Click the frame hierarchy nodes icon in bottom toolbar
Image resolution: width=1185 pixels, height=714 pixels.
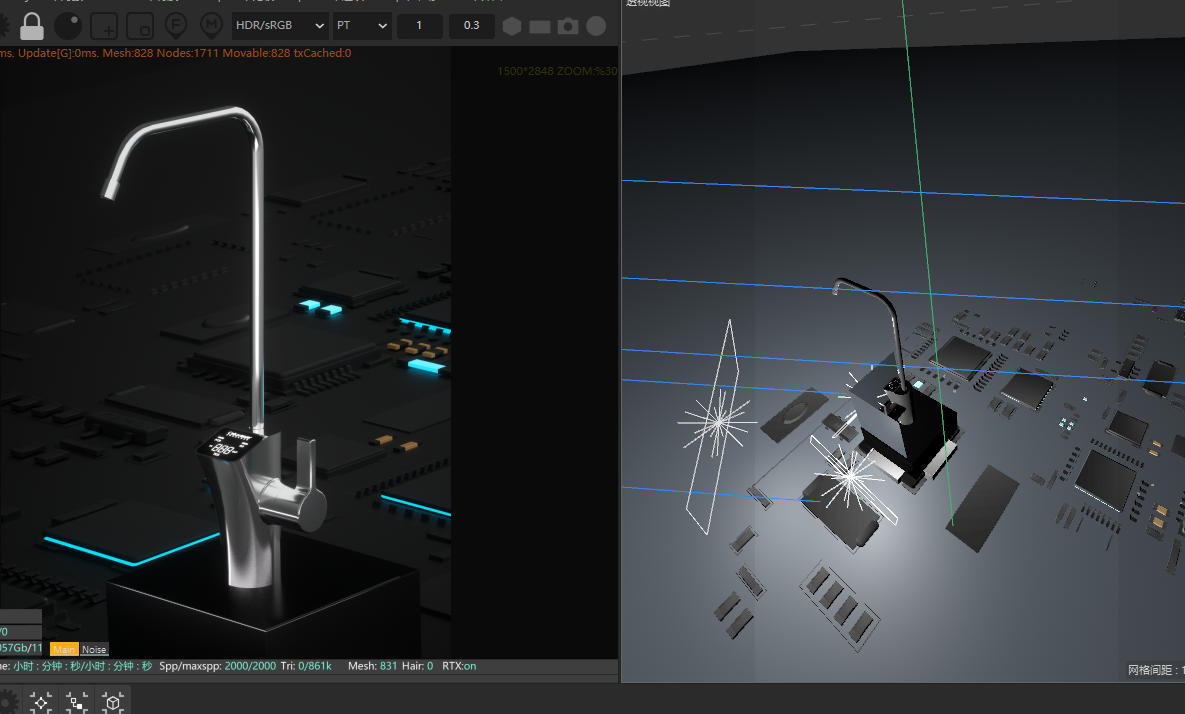(76, 703)
